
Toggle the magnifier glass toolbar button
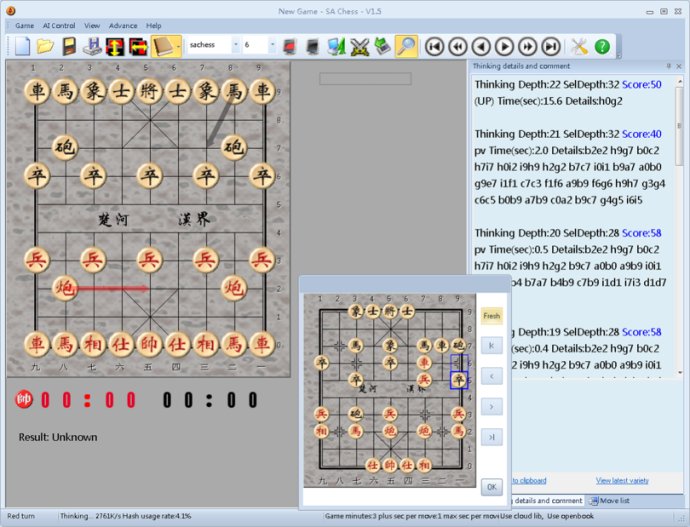(x=406, y=46)
